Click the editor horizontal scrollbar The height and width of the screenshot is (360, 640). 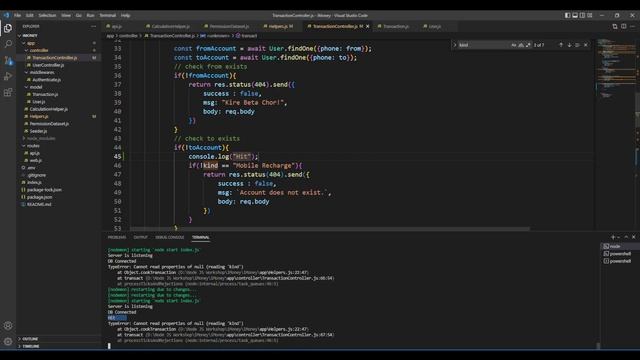(x=330, y=229)
